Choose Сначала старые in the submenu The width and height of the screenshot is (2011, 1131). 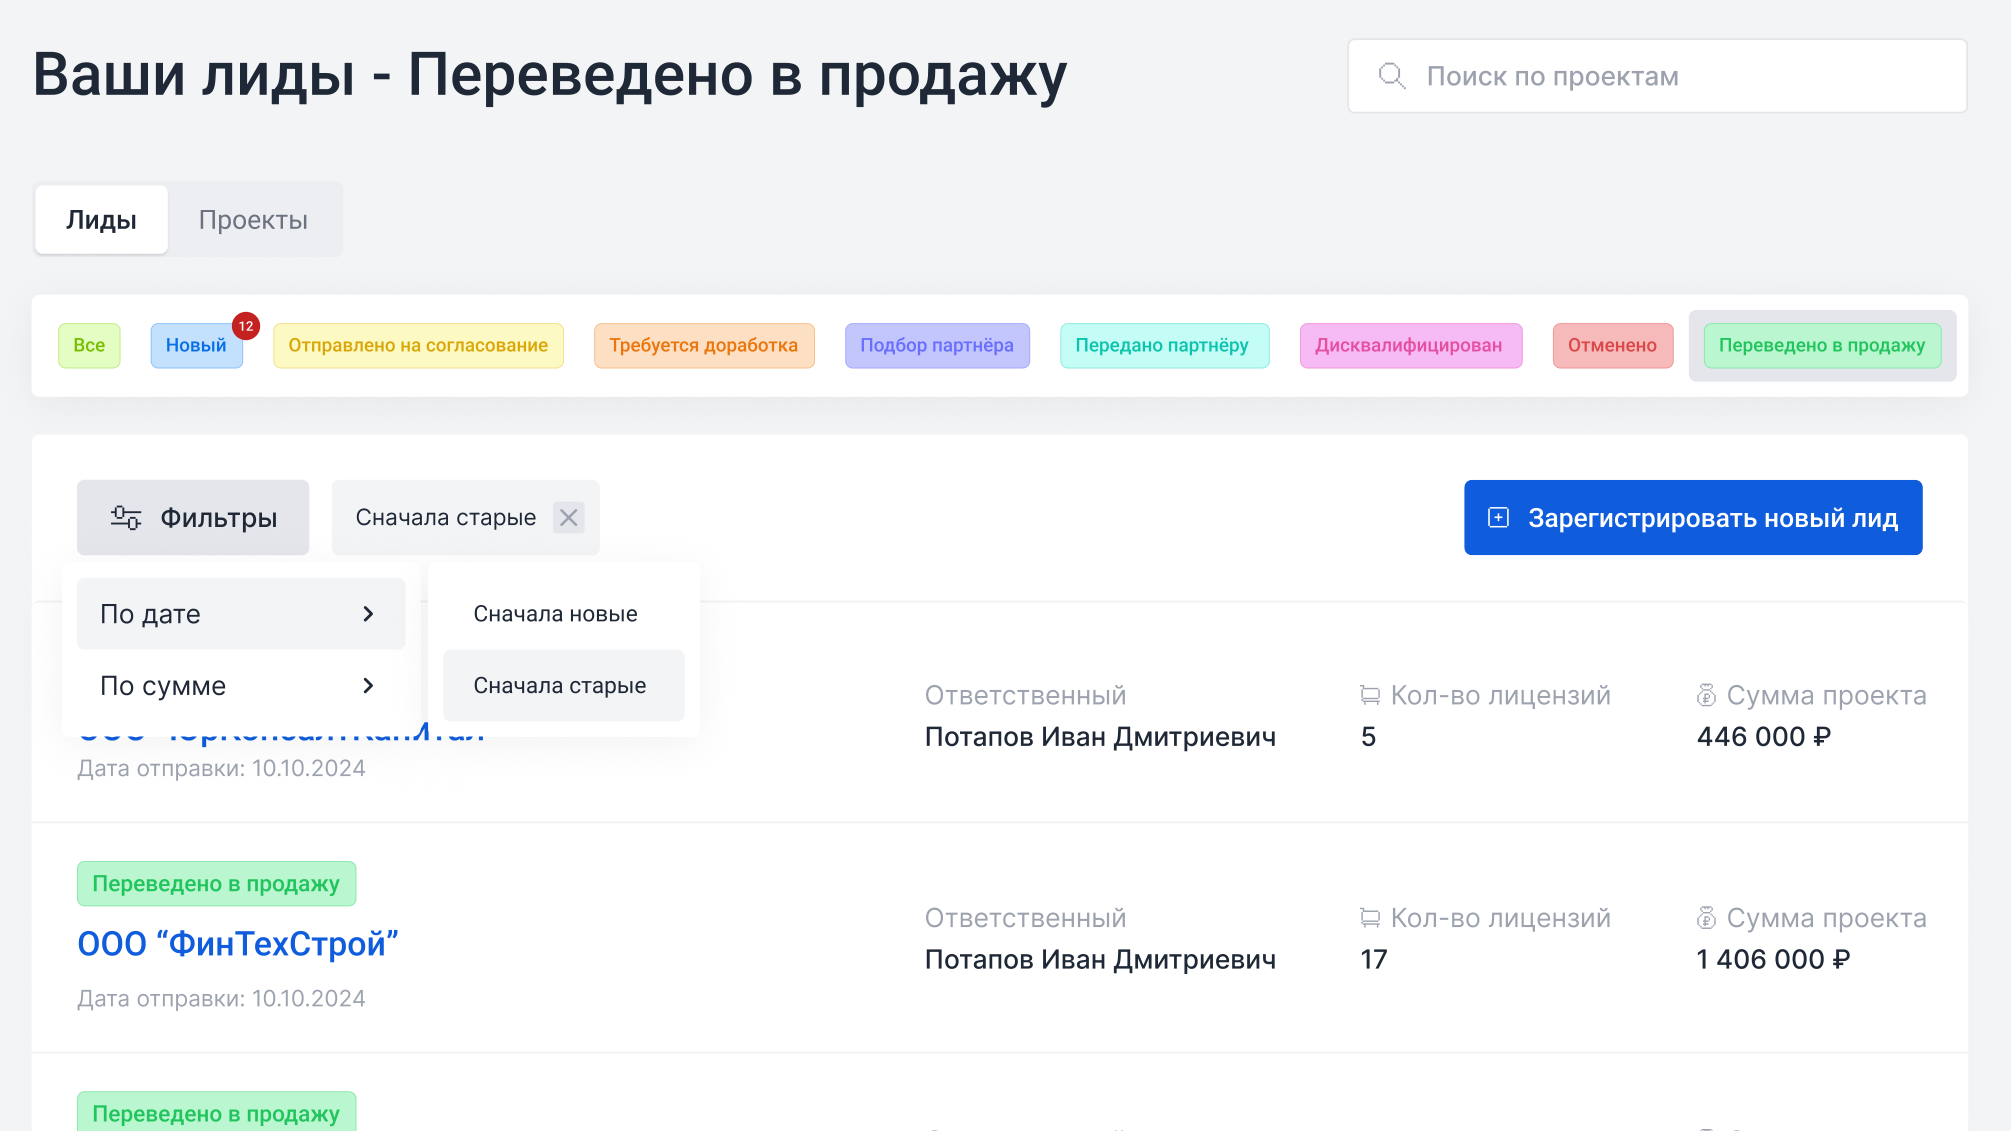[564, 686]
